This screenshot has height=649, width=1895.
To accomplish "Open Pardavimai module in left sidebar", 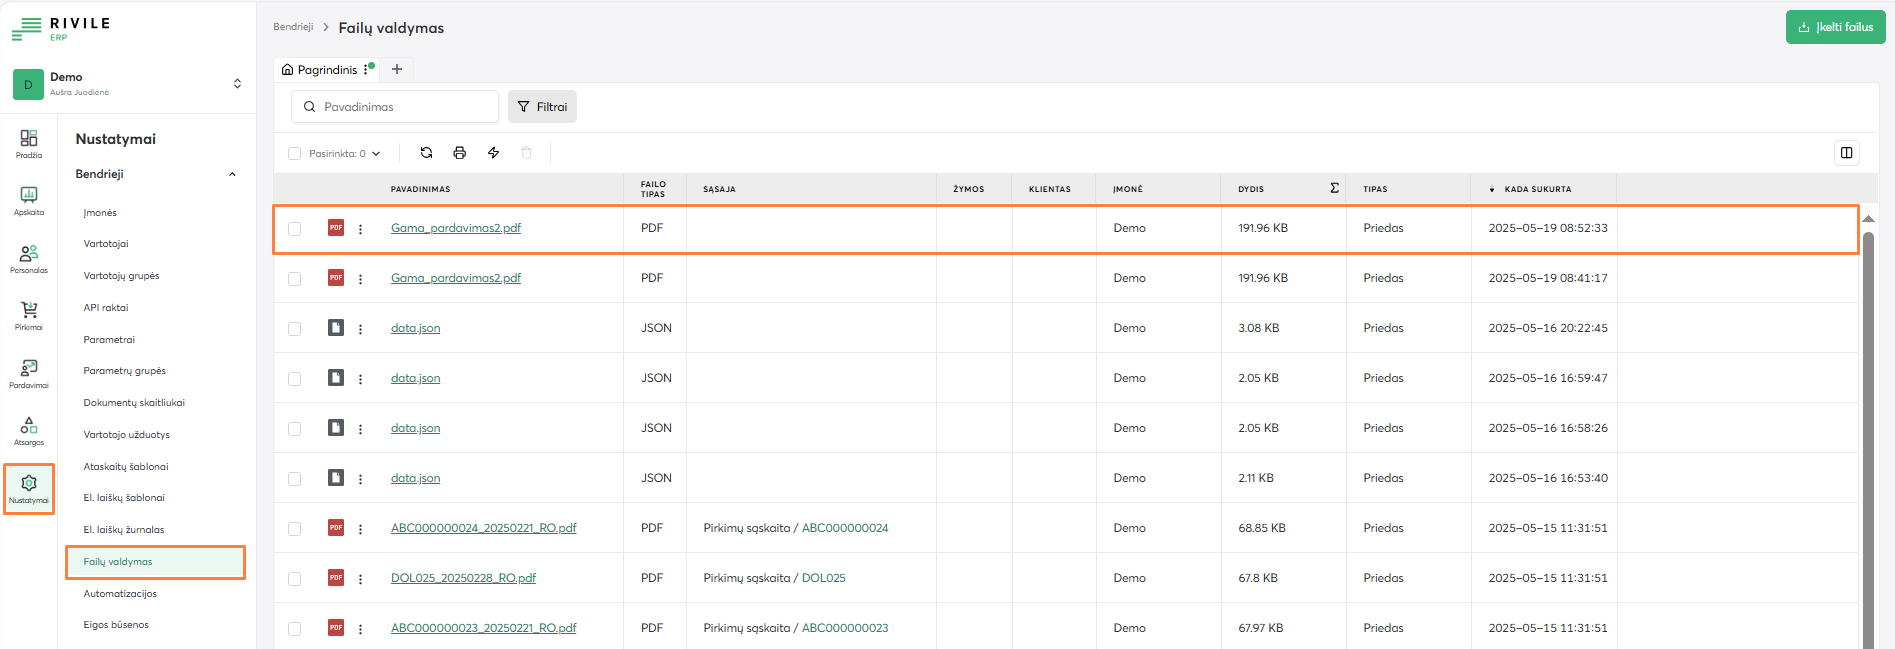I will 29,373.
